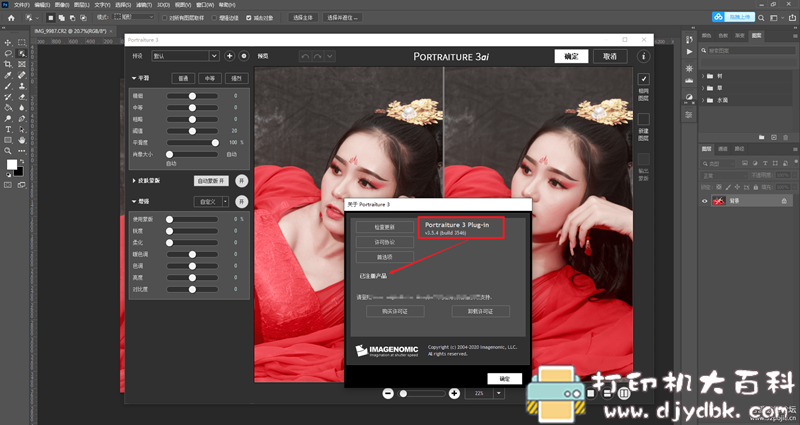The width and height of the screenshot is (800, 425).
Task: Click the pattern search field
Action: 747,51
